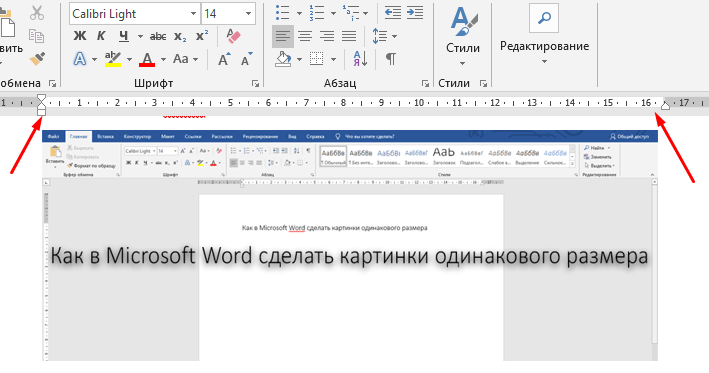Click large heading text Как в Microsoft Word

151,256
